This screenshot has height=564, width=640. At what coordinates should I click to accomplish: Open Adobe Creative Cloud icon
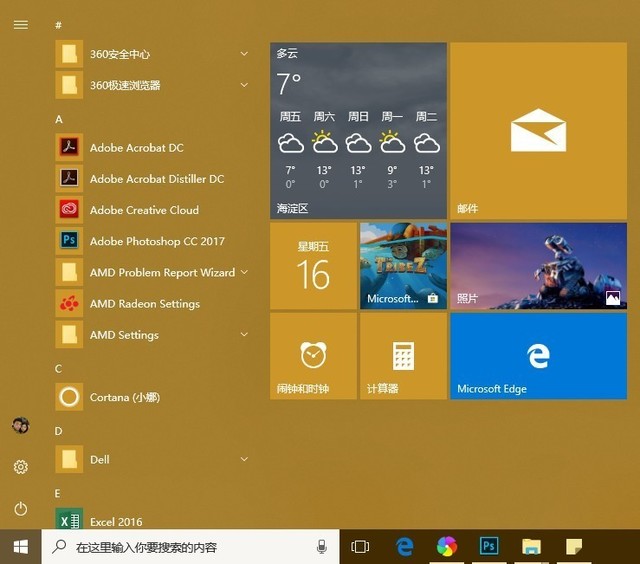coord(69,210)
